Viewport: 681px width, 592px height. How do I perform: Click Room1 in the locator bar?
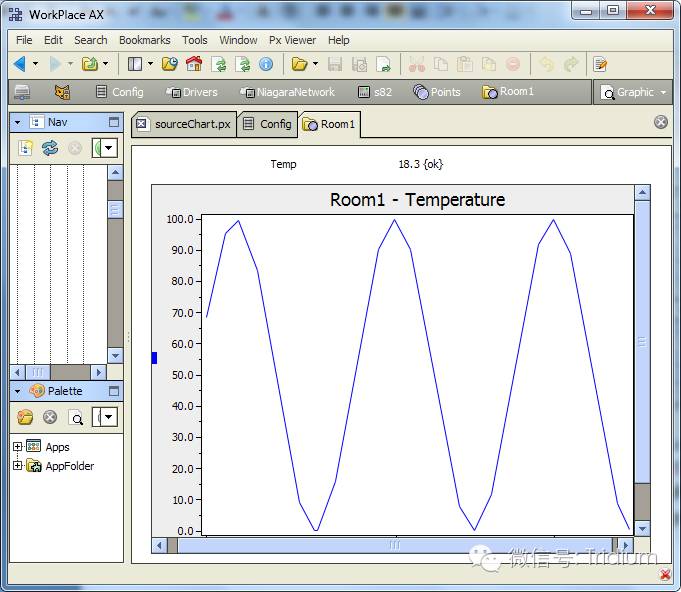point(507,92)
